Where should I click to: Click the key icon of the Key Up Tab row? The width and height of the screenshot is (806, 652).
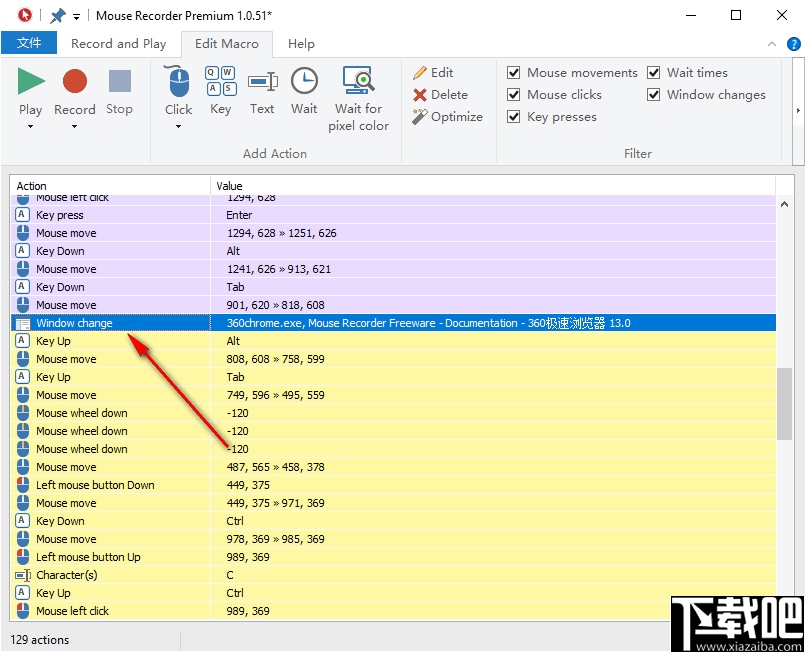click(x=22, y=376)
